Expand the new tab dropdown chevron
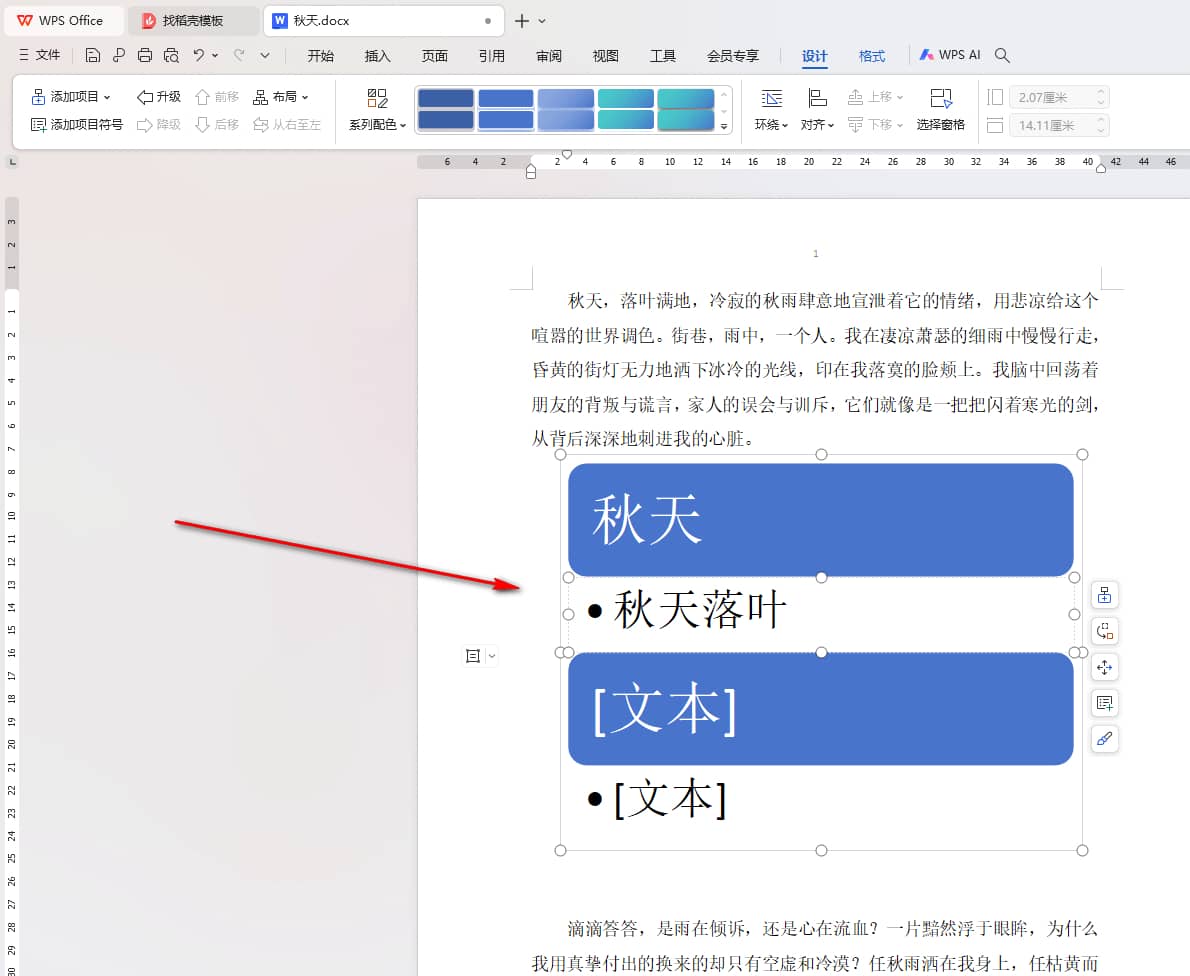The height and width of the screenshot is (976, 1190). click(542, 21)
